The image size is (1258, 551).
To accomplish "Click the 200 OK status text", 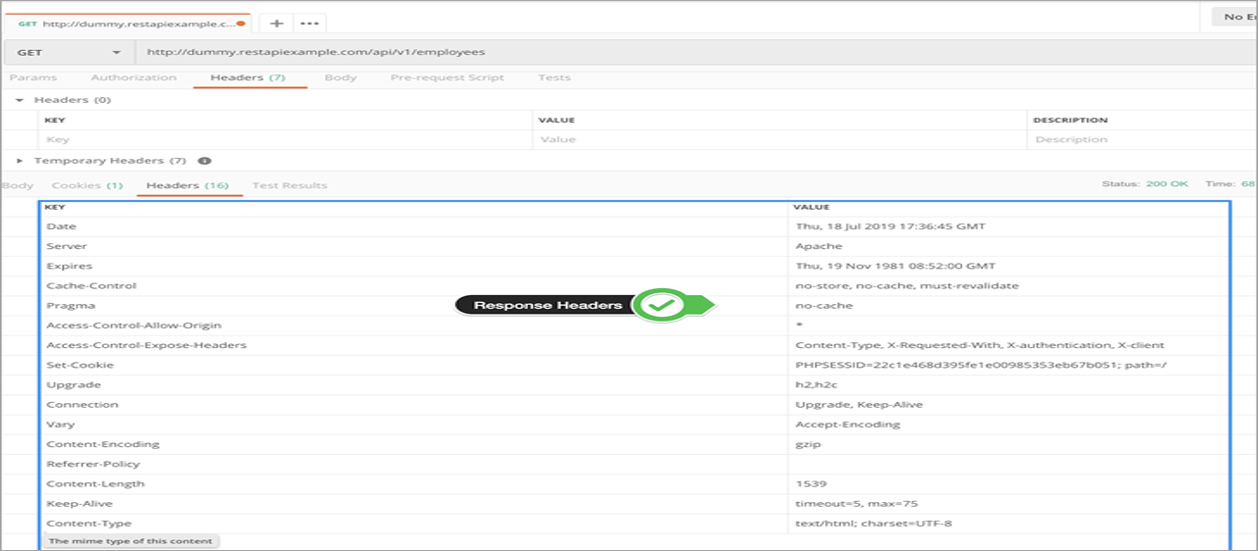I will (1165, 184).
